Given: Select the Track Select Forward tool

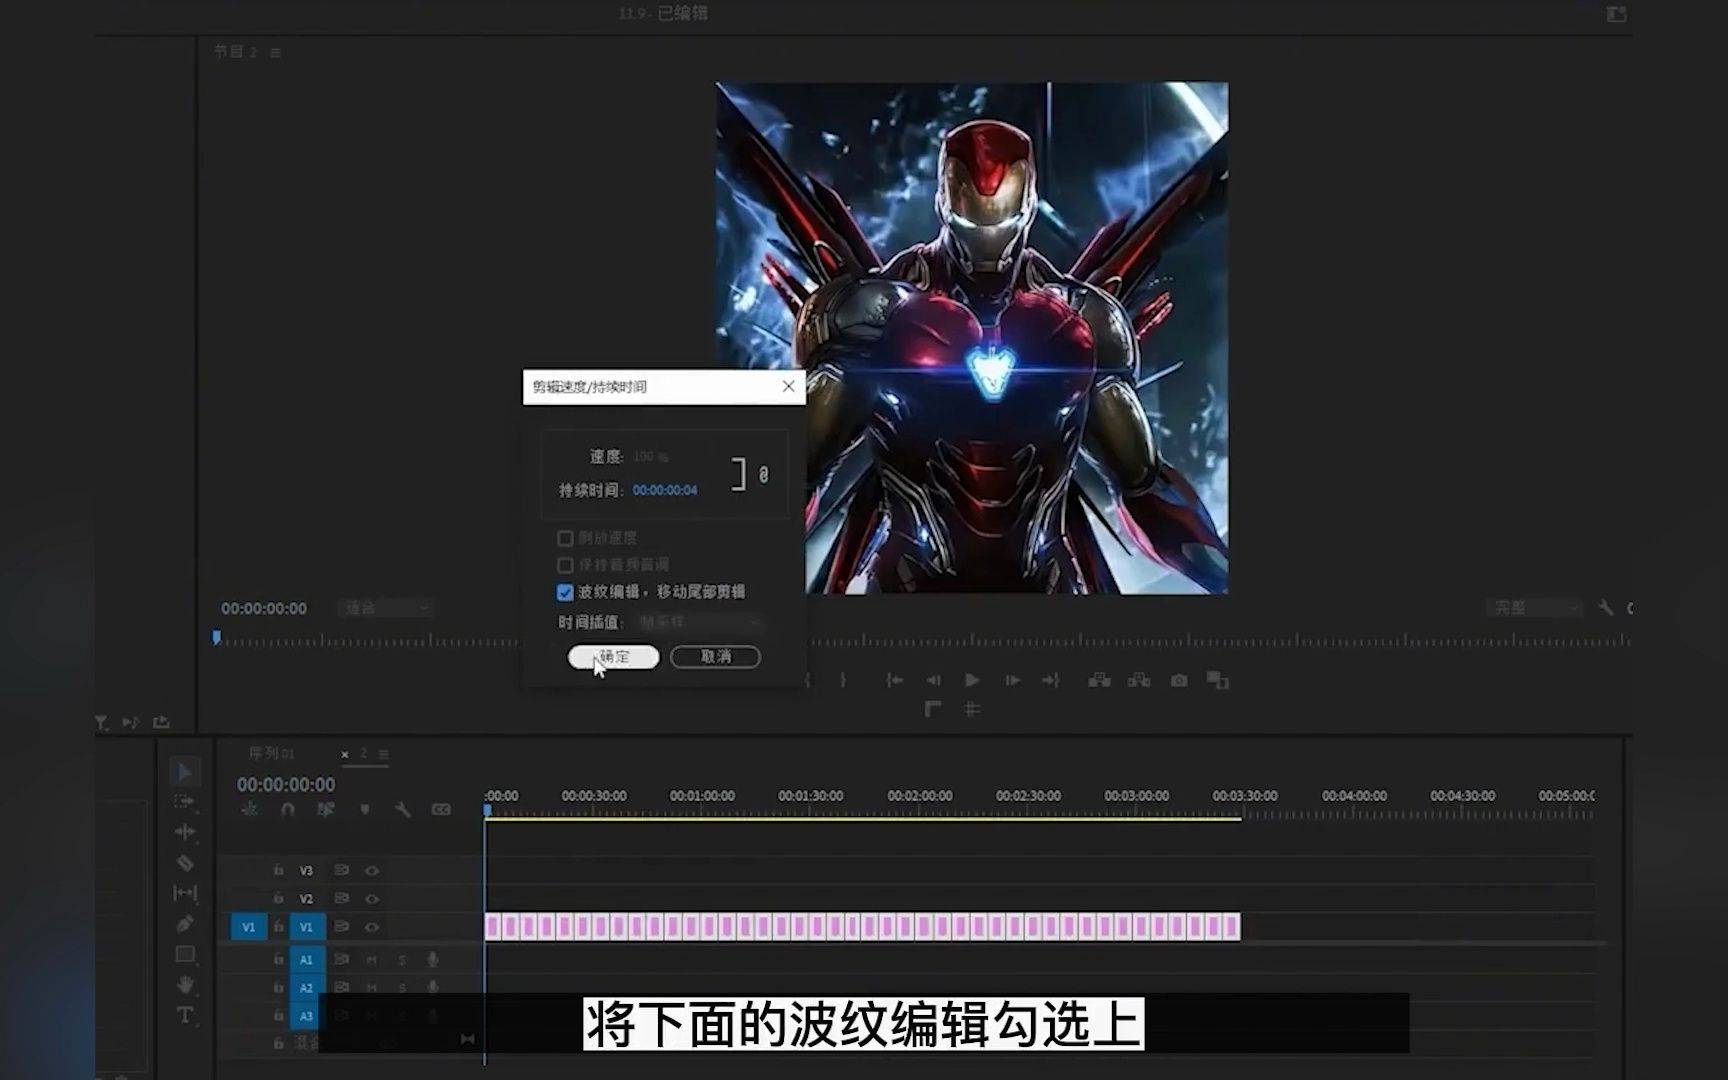Looking at the screenshot, I should tap(185, 802).
